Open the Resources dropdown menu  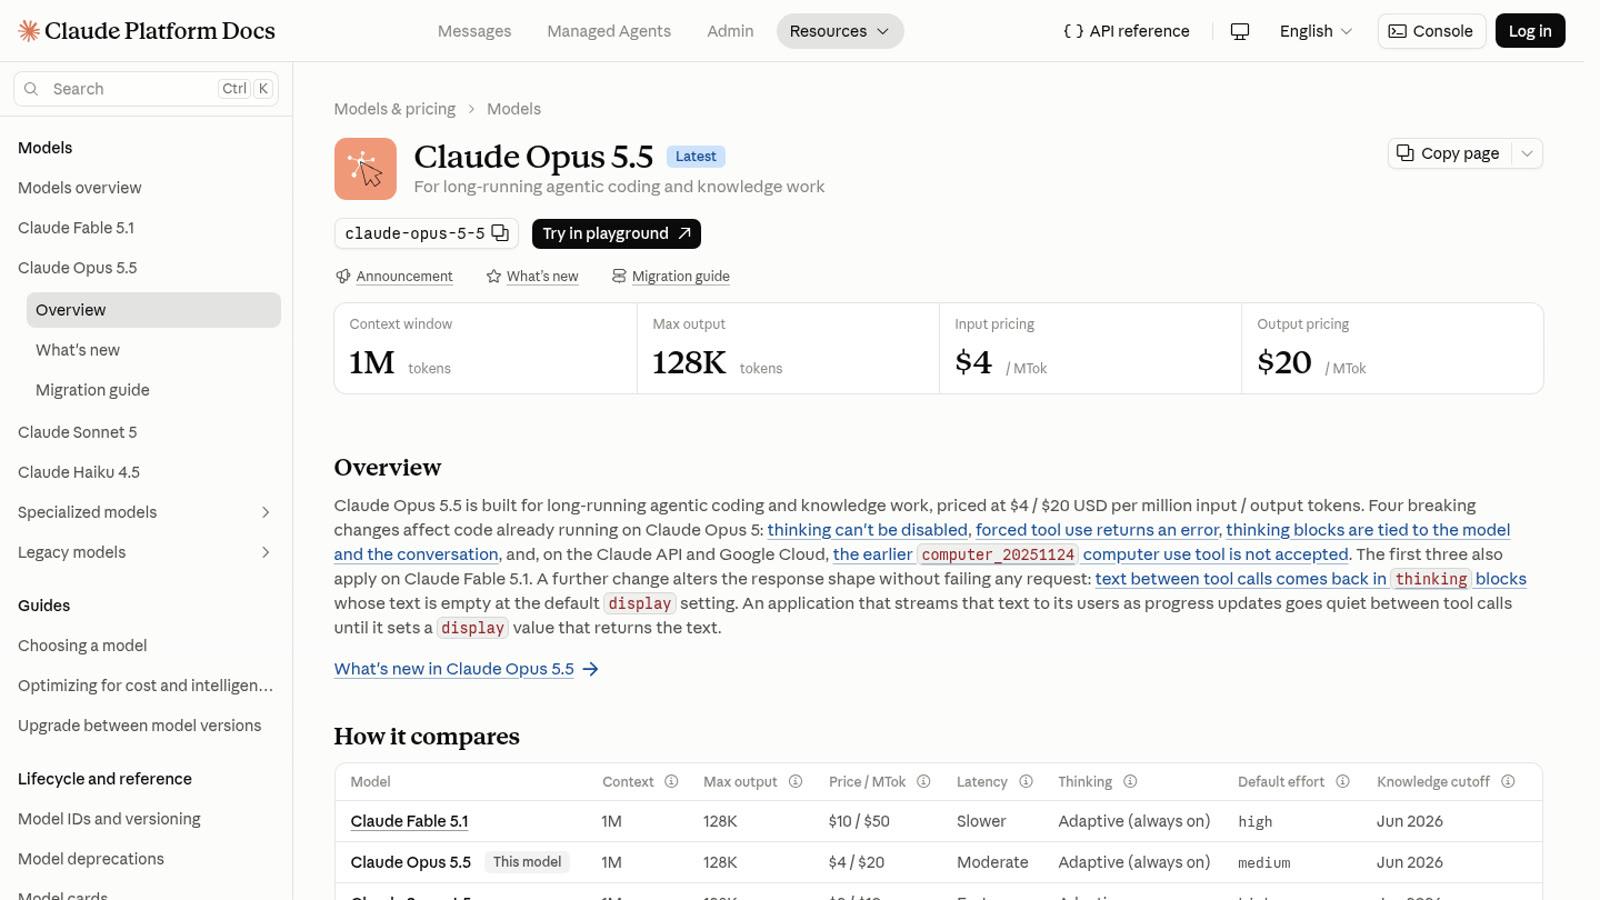(x=840, y=31)
